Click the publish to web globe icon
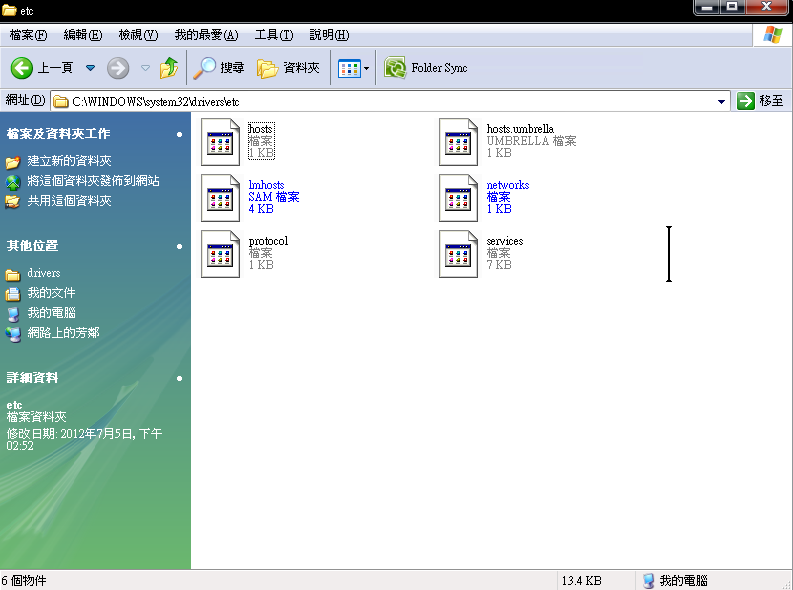Image resolution: width=793 pixels, height=590 pixels. (13, 182)
